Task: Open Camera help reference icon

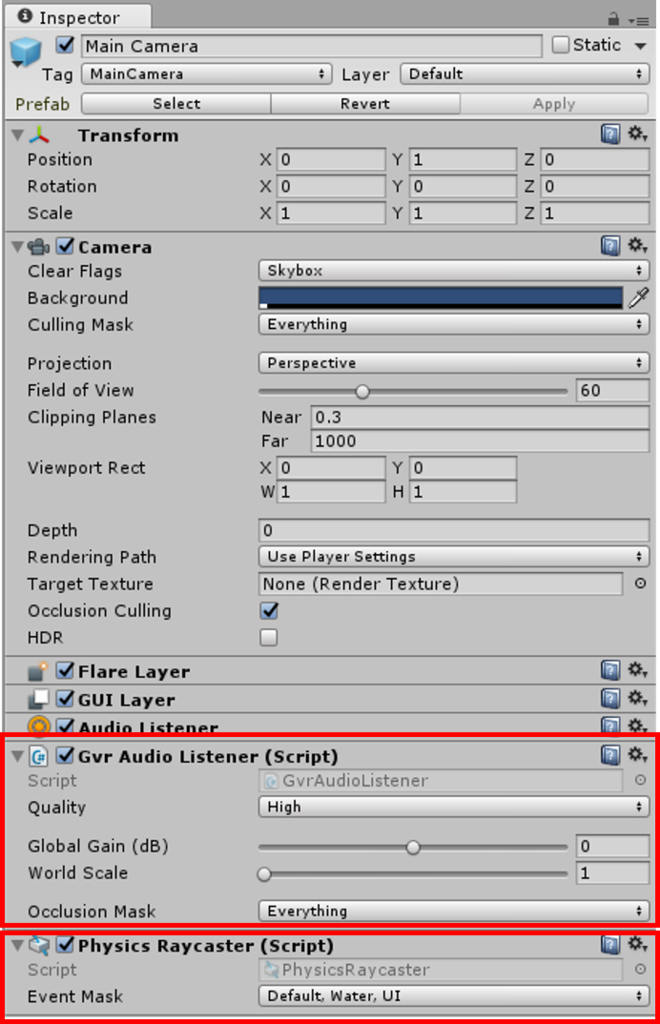Action: pyautogui.click(x=610, y=246)
